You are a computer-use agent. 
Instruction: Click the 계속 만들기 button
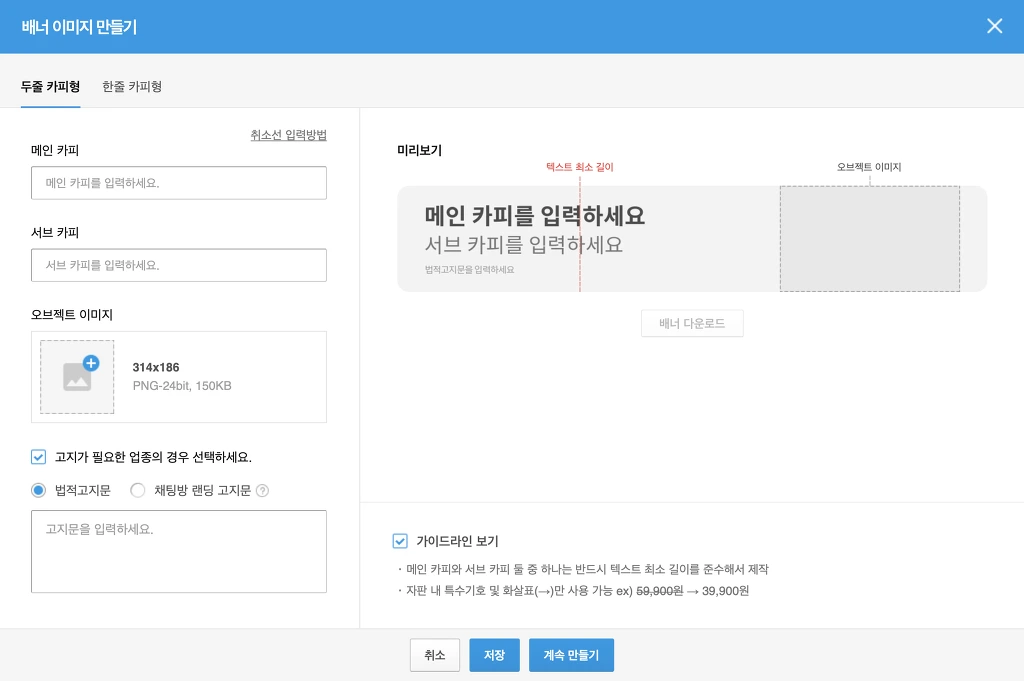tap(571, 655)
